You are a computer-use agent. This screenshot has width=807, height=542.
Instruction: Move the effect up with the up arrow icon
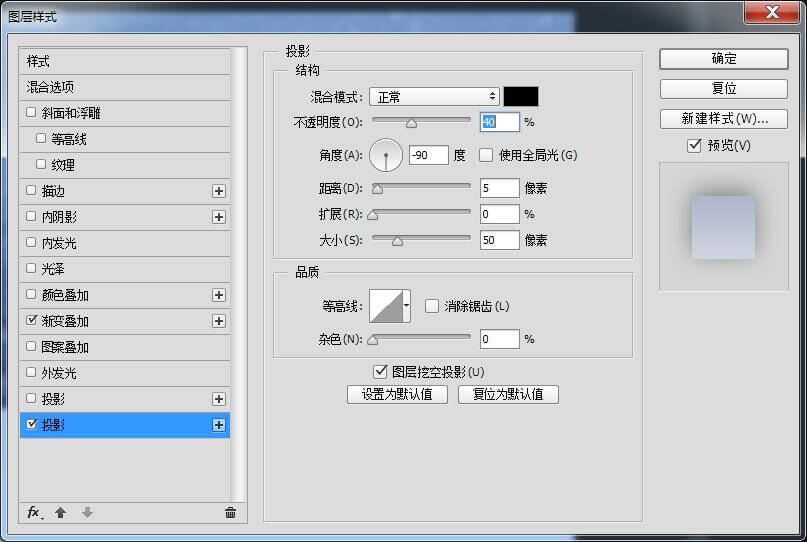click(61, 512)
